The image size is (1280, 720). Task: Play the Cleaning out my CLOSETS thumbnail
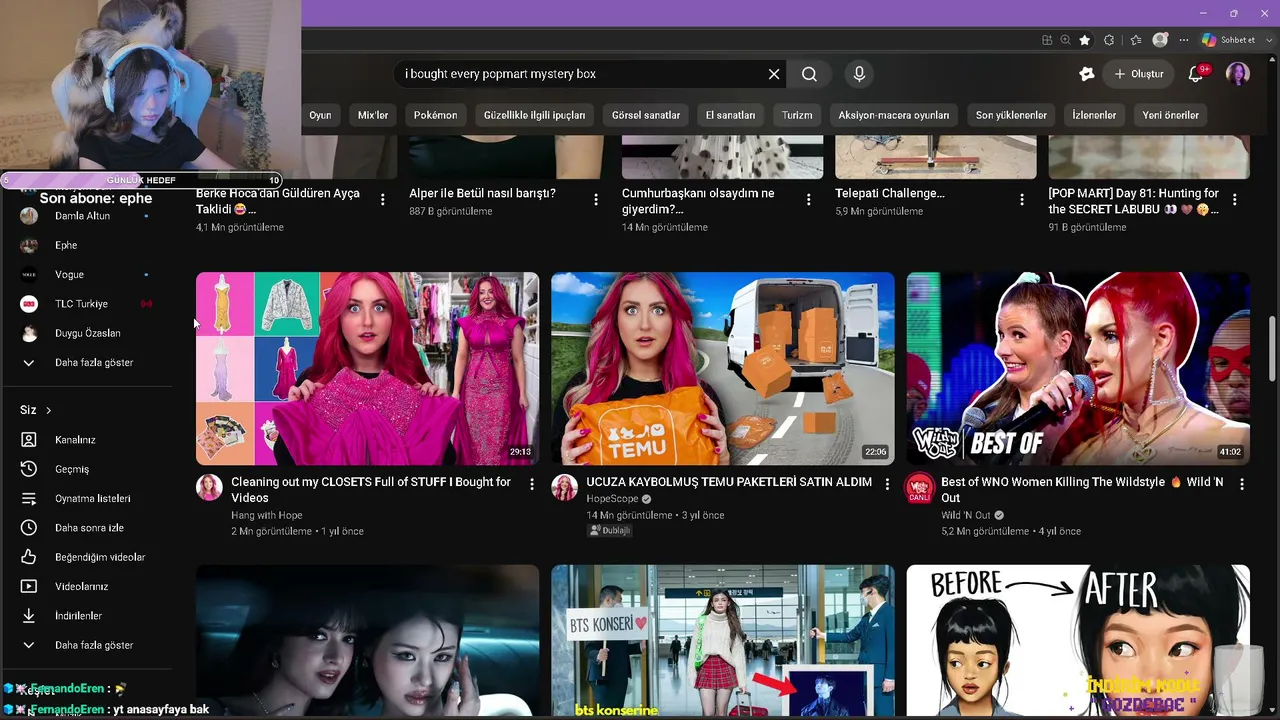pyautogui.click(x=367, y=368)
